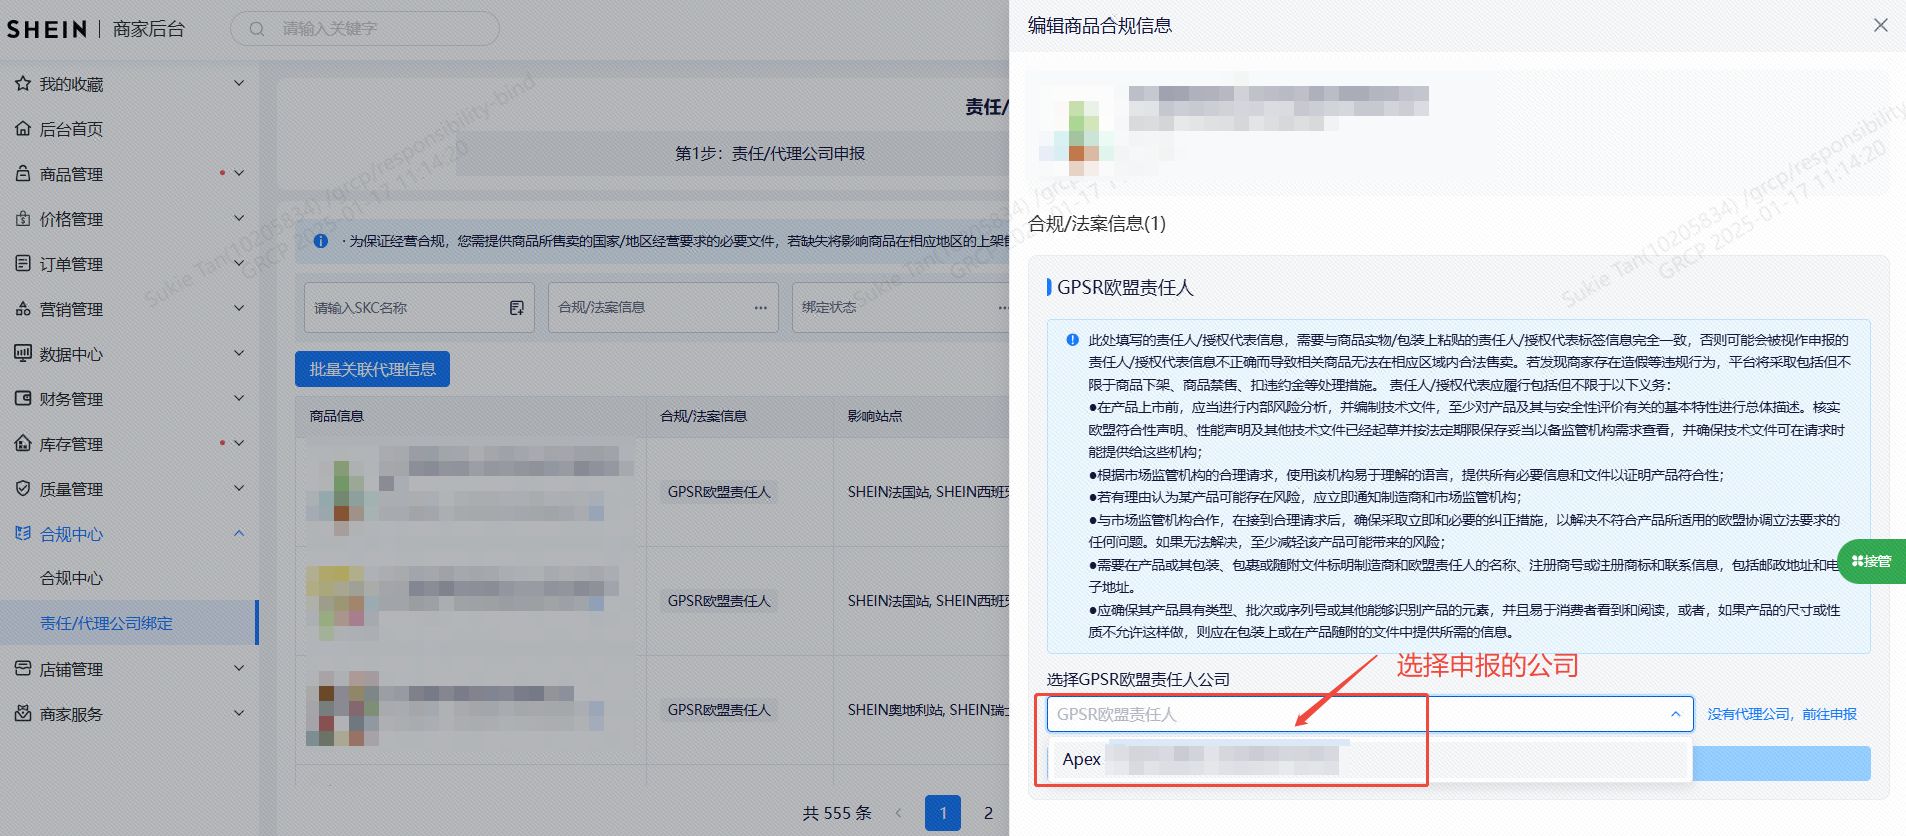Click the keyword search box at top

click(x=365, y=29)
